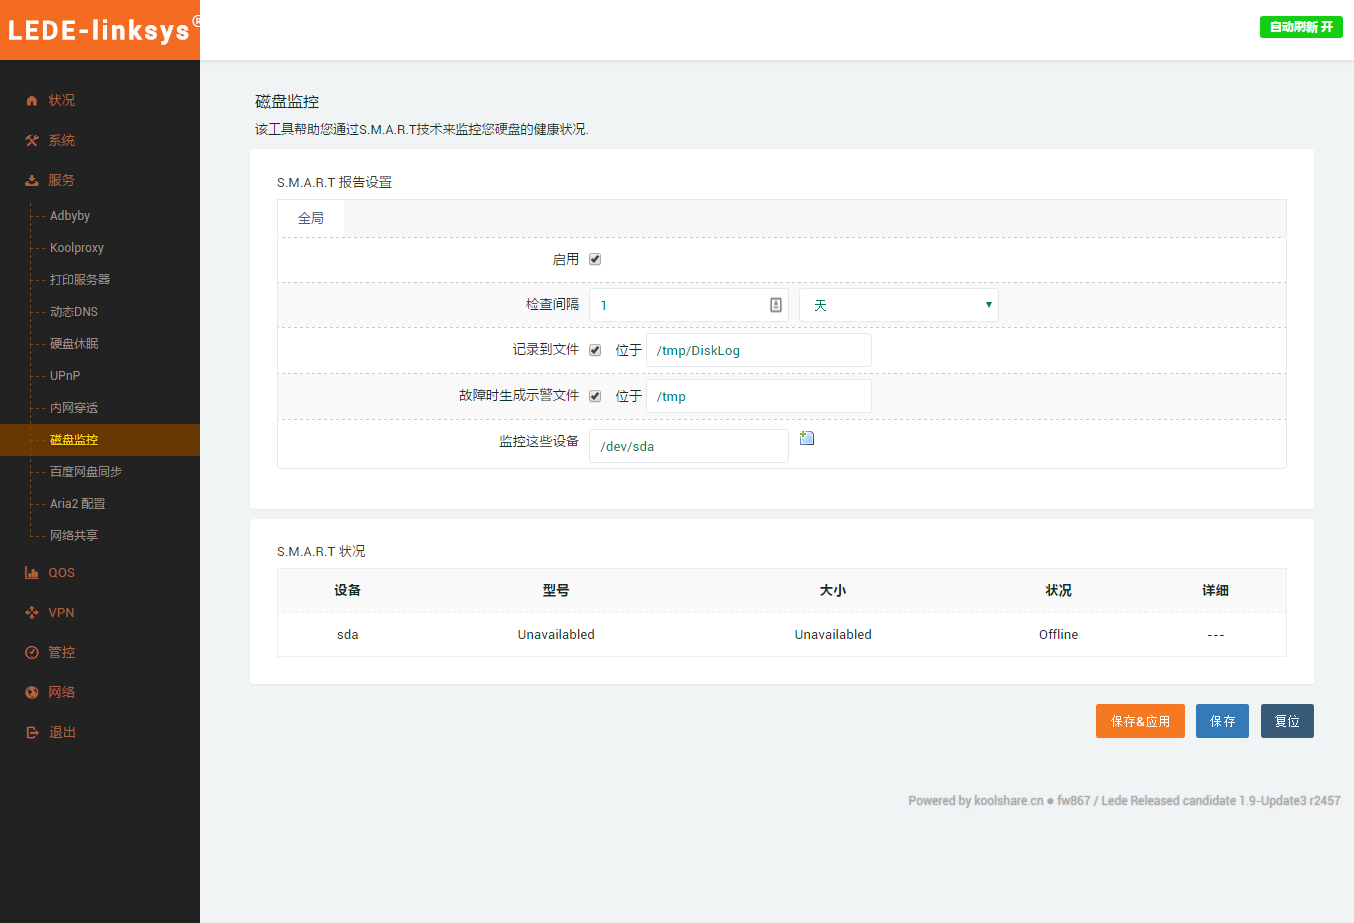Toggle the 故障时生成示警文件 checkbox
1354x923 pixels.
[x=595, y=396]
